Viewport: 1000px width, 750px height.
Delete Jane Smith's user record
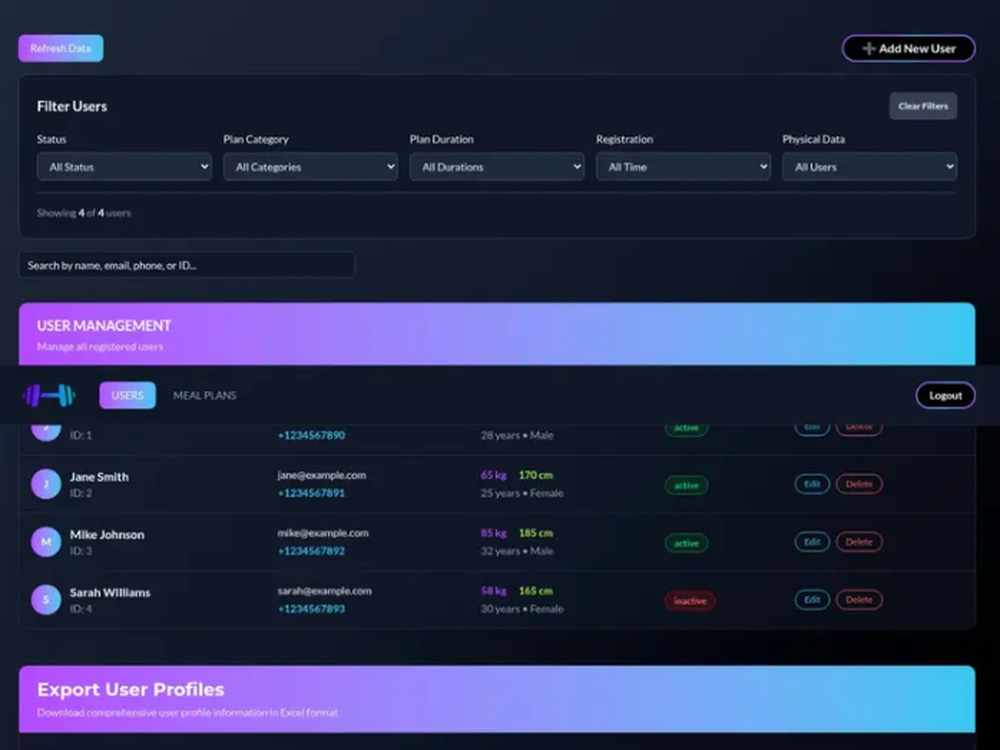859,484
